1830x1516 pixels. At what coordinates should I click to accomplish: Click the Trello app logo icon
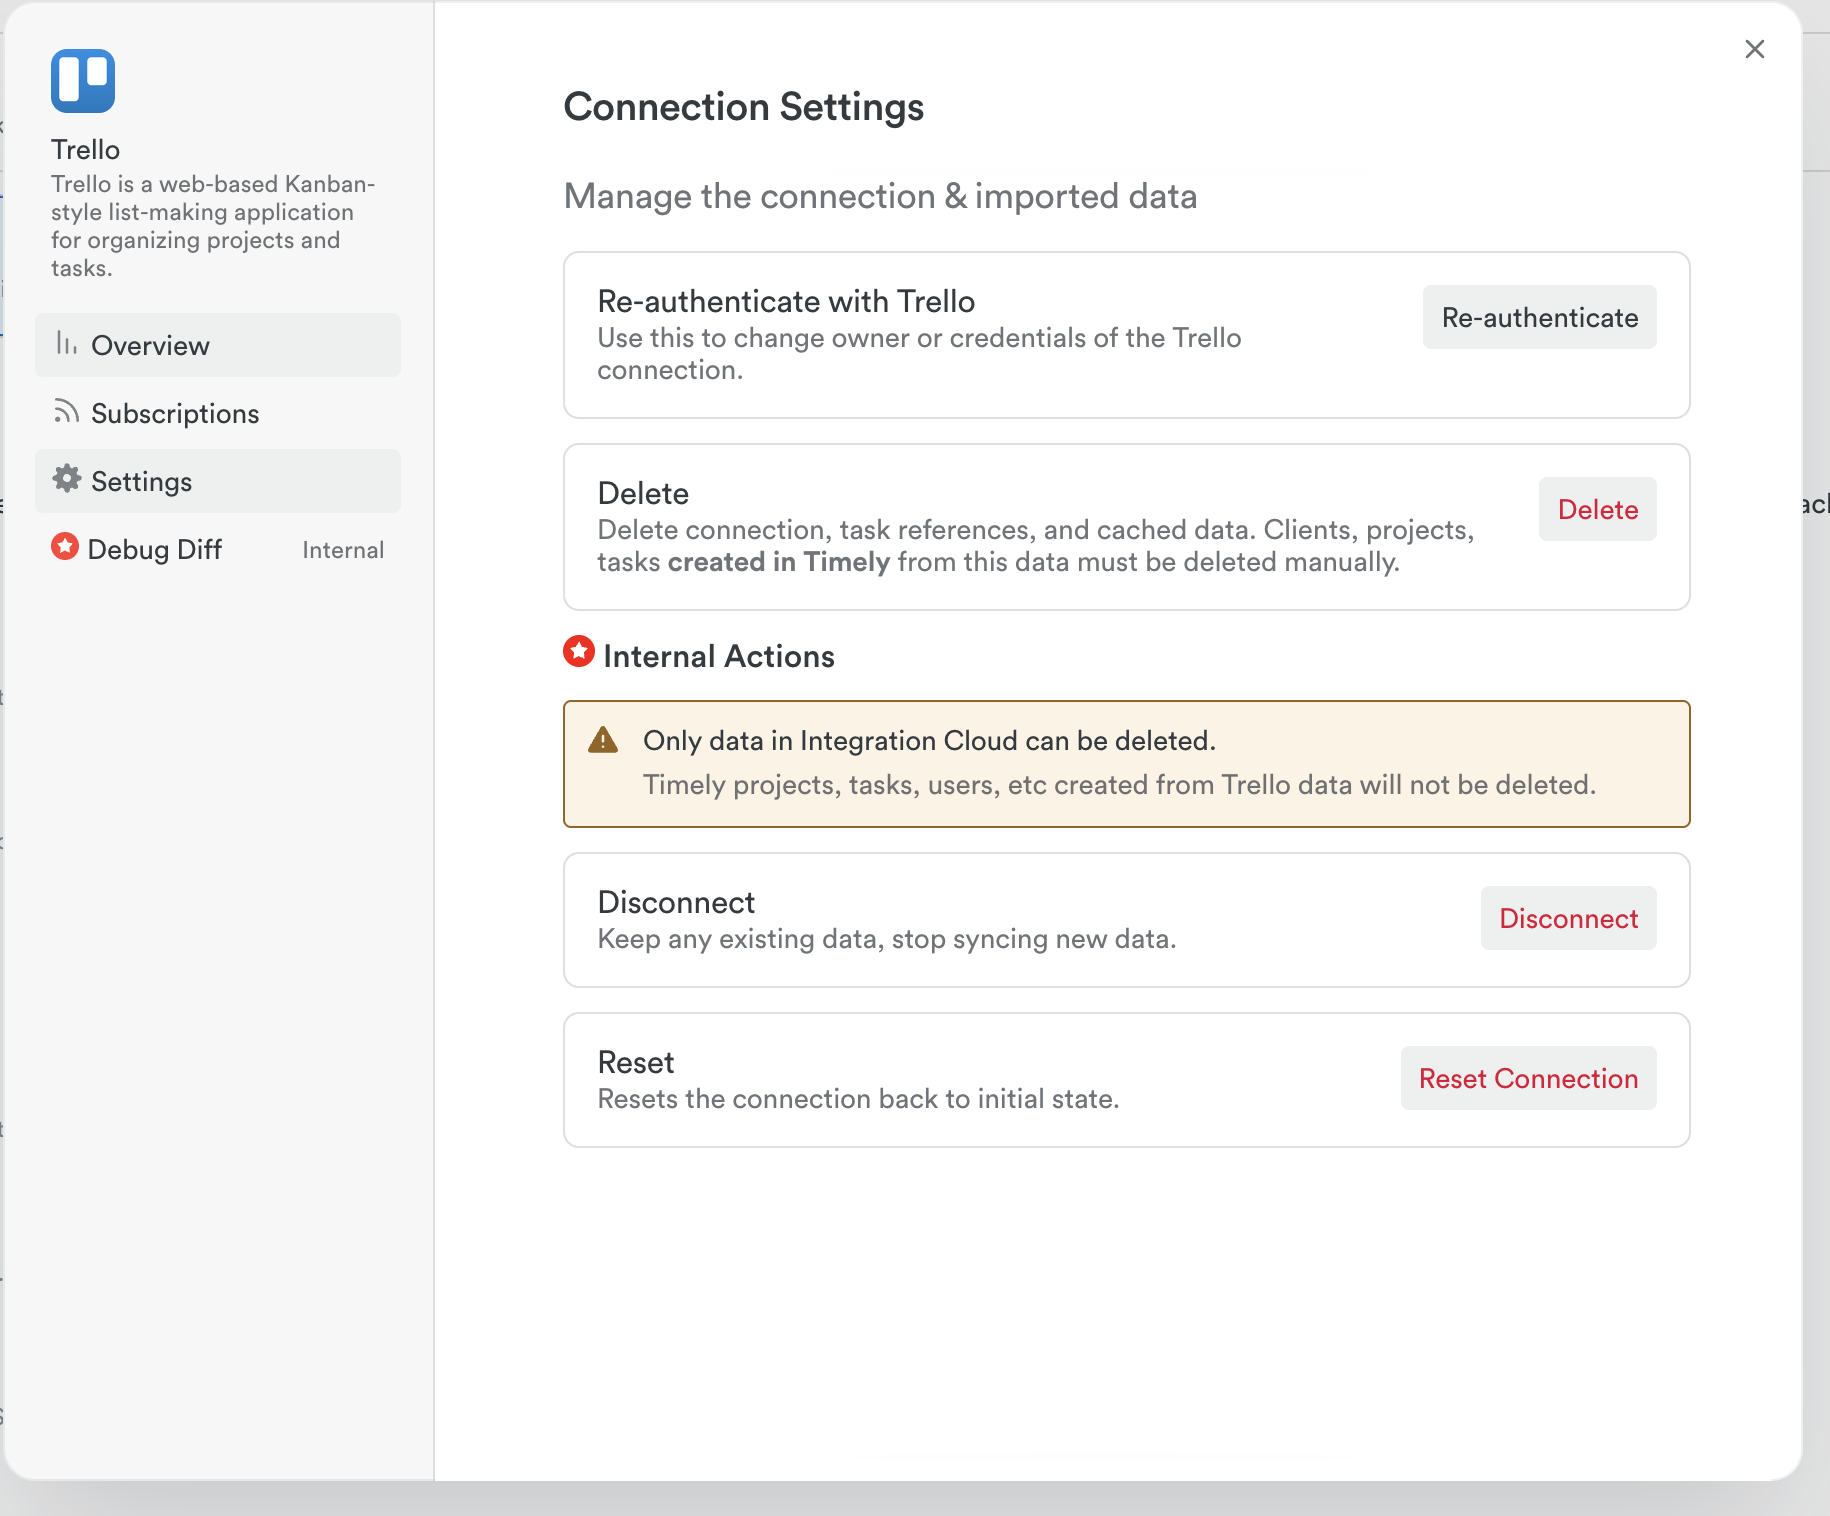click(83, 81)
